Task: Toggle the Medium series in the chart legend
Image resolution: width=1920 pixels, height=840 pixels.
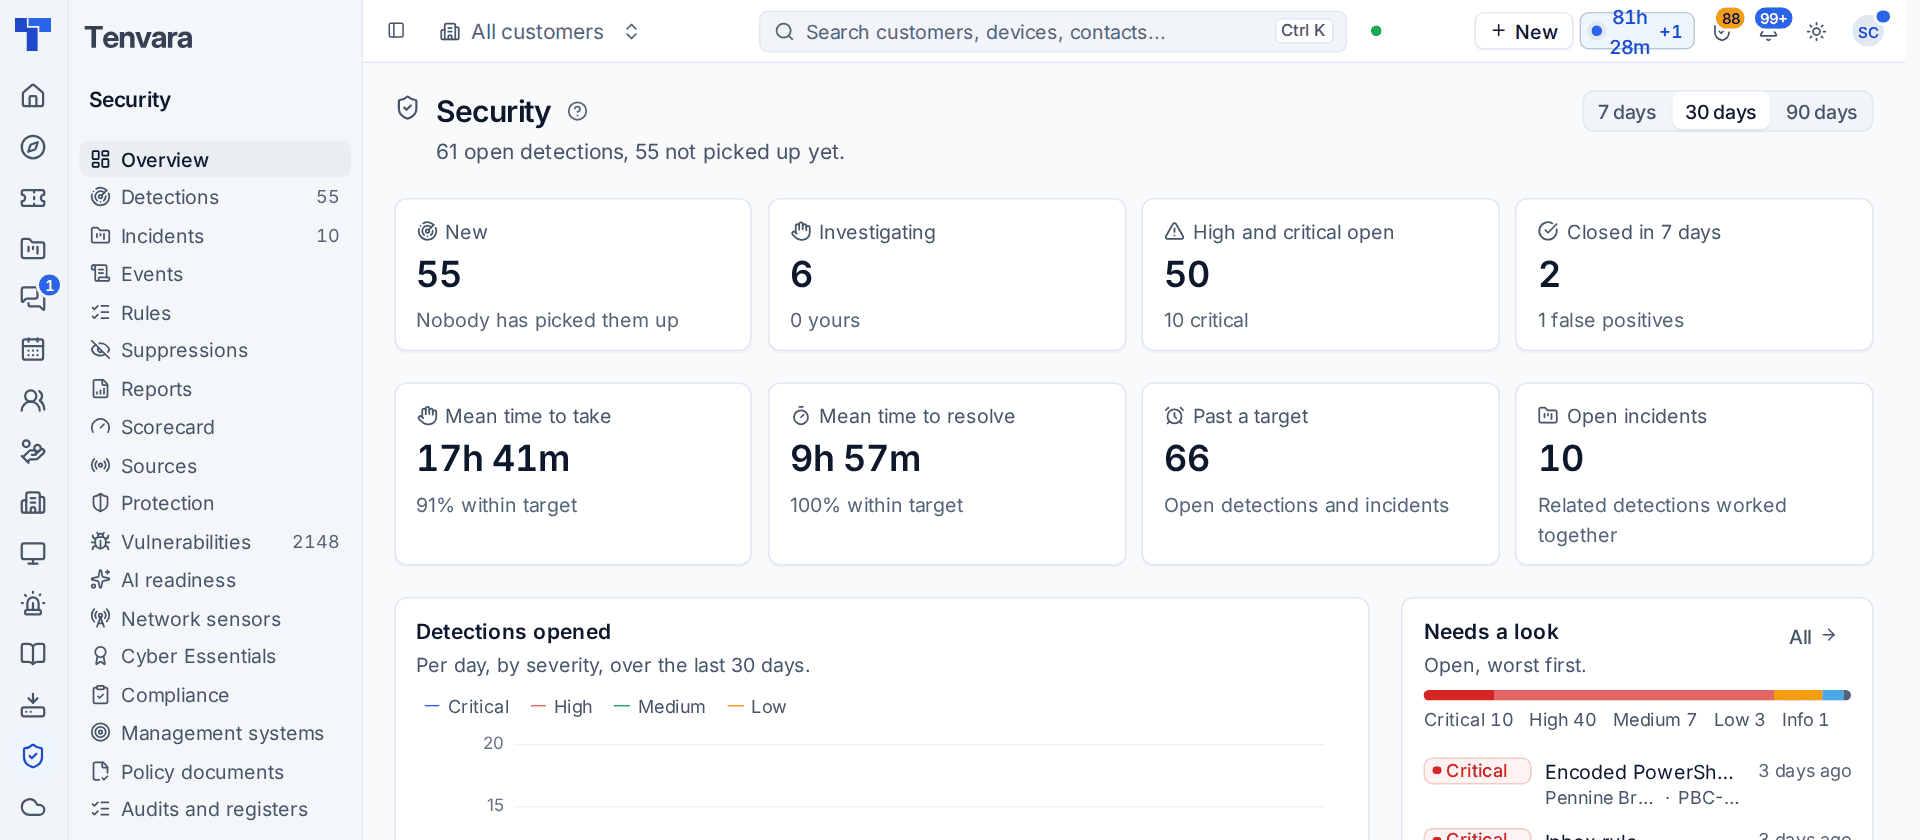Action: tap(660, 707)
